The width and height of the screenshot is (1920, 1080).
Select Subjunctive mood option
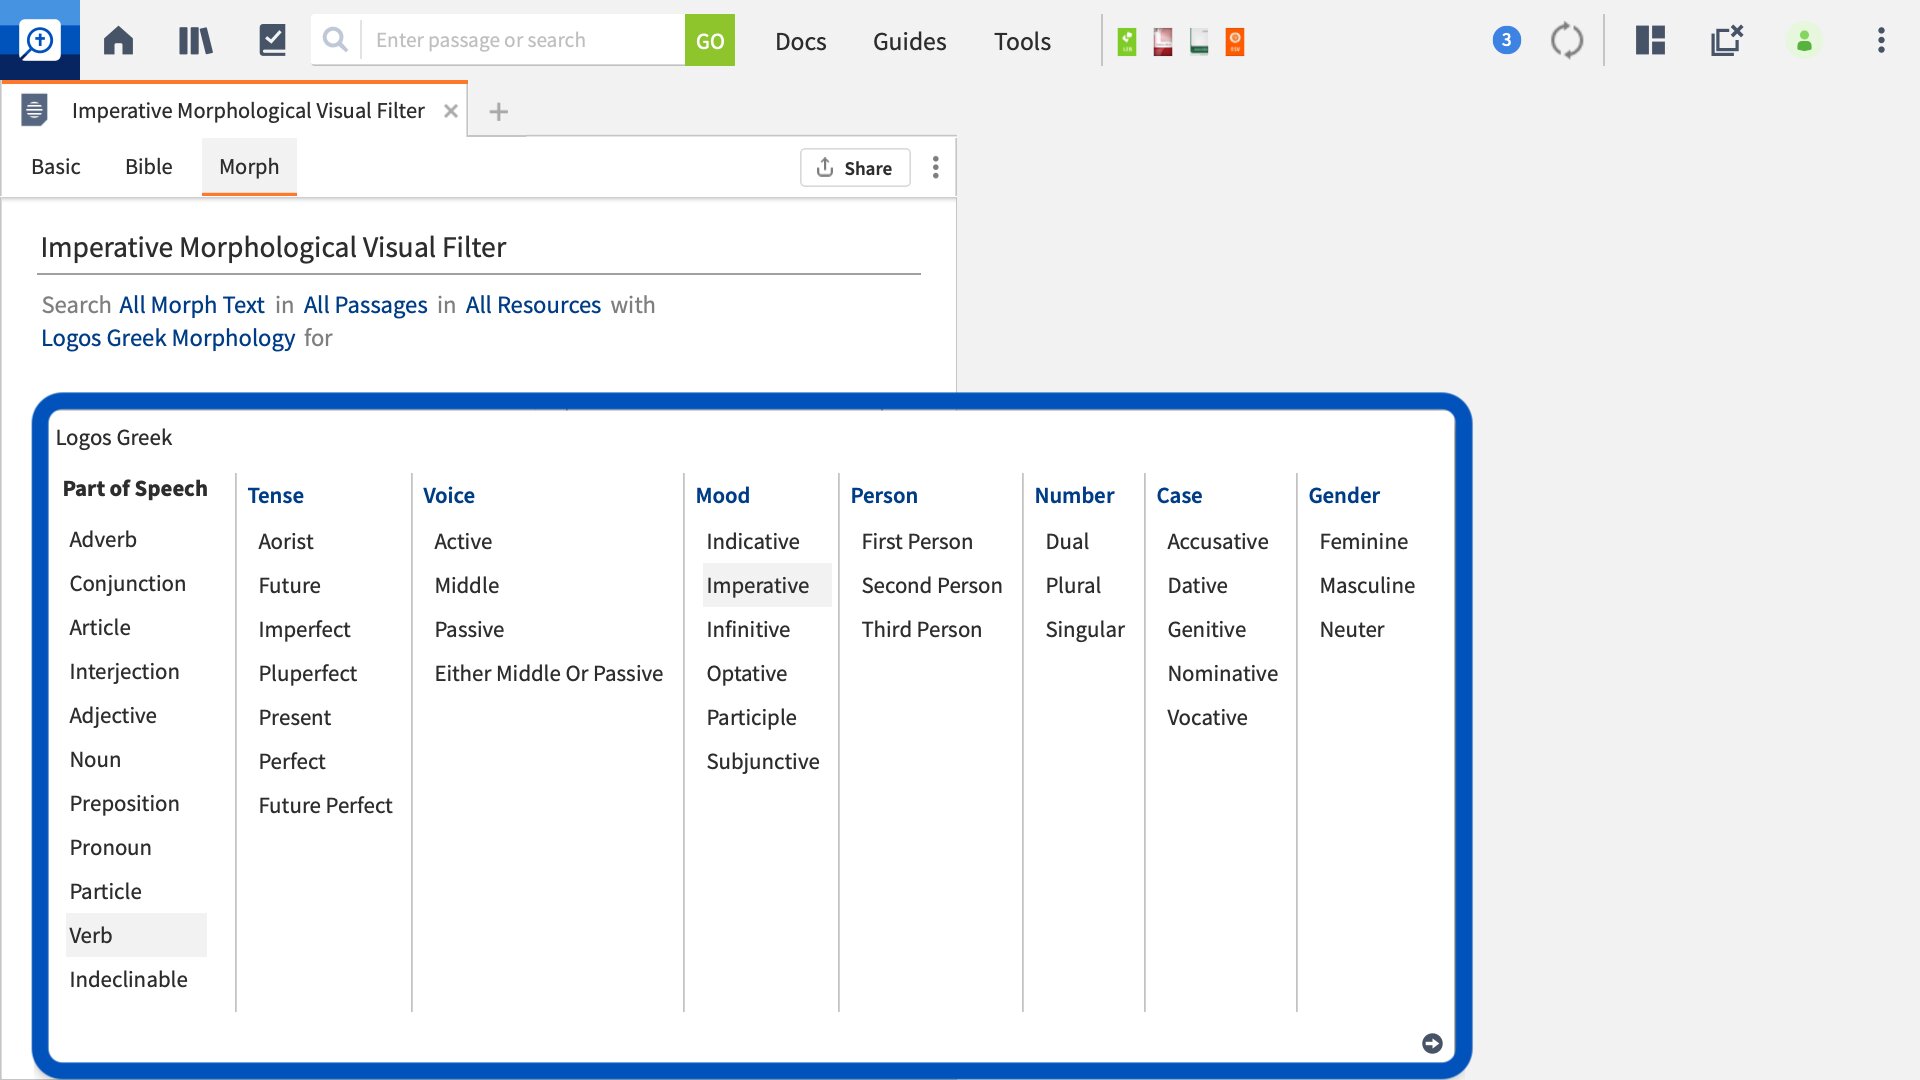coord(763,761)
